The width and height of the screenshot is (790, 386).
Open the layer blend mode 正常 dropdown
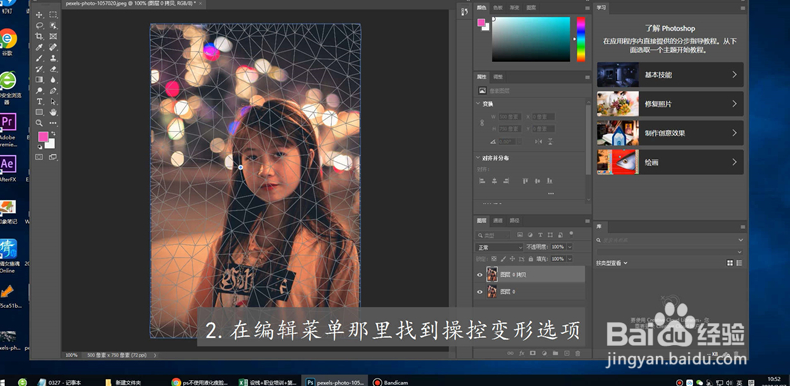tap(499, 247)
